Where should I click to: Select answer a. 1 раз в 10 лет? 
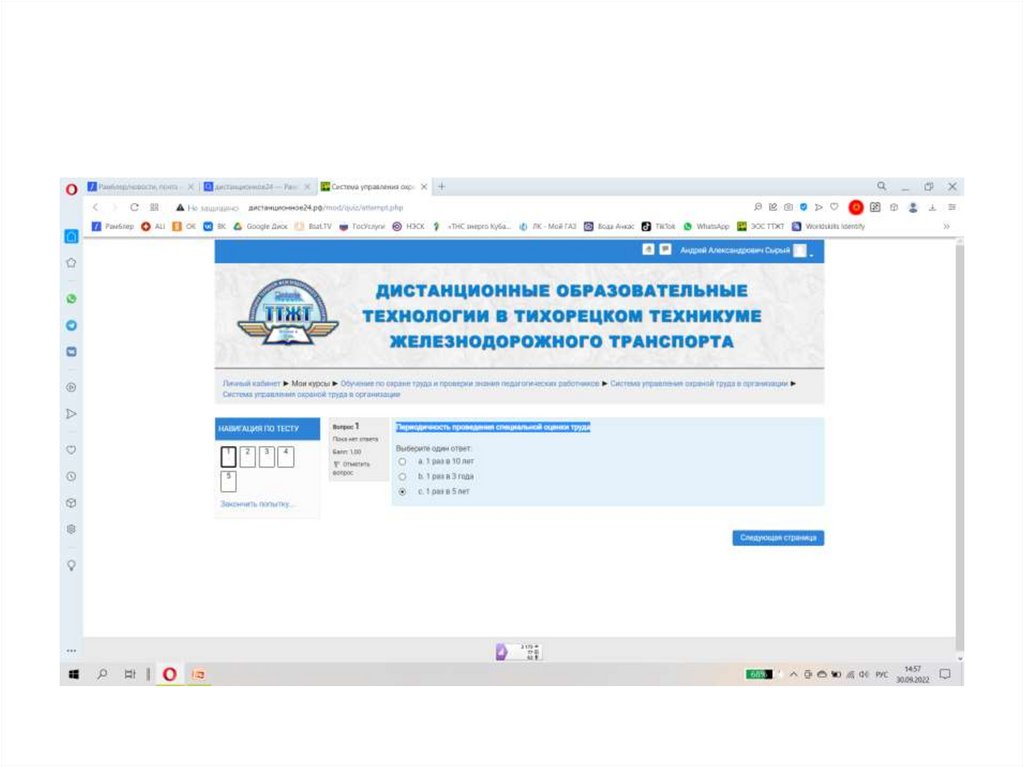coord(402,461)
